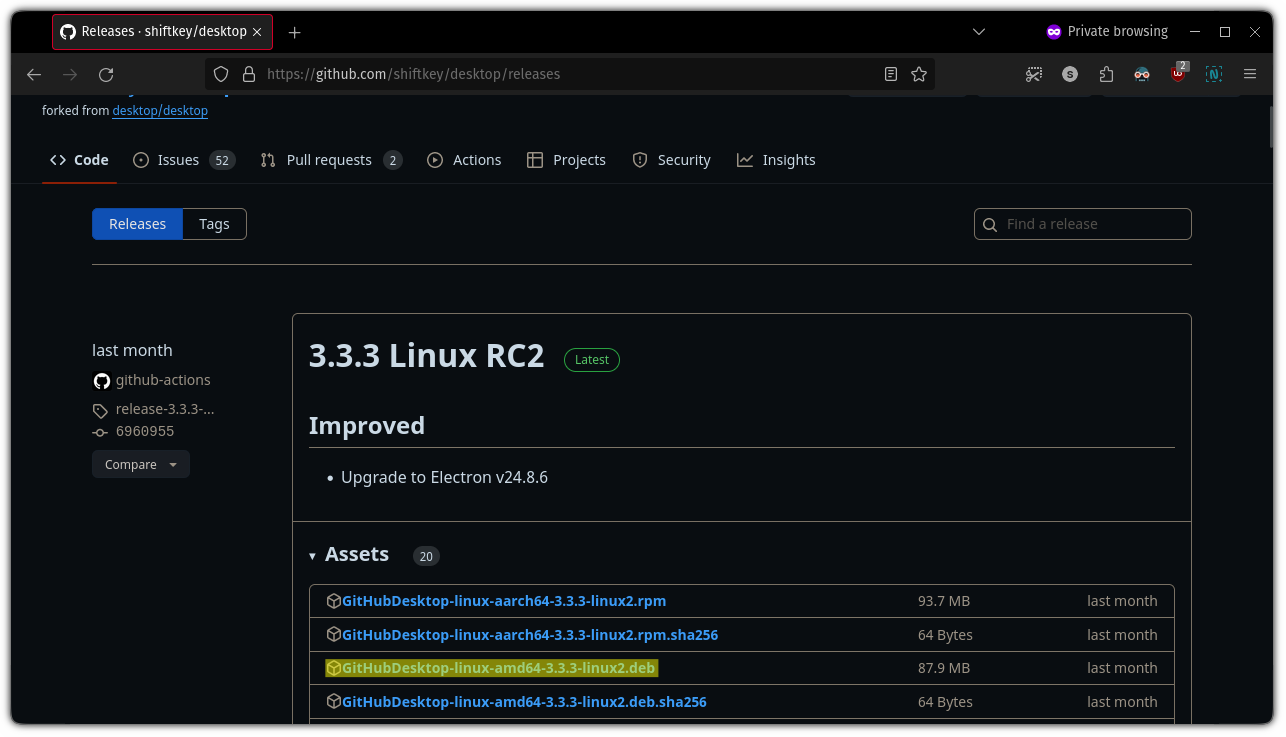
Task: Open the forked desktop/desktop repository link
Action: click(x=159, y=110)
